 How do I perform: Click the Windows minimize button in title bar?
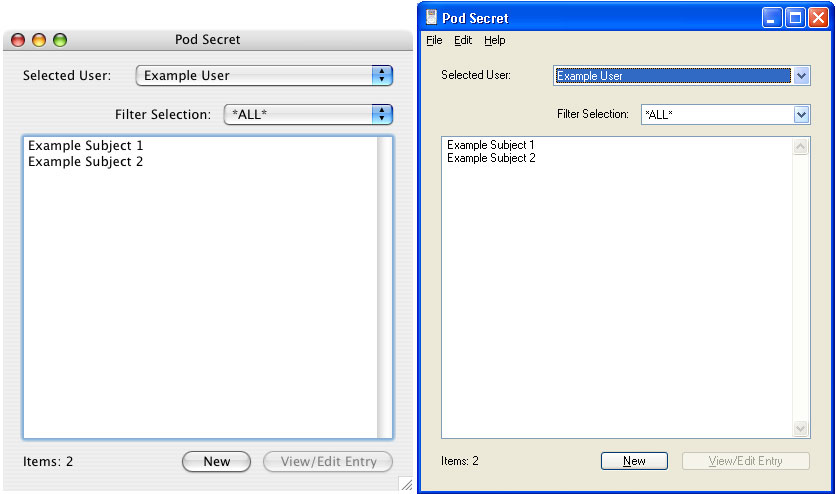click(x=771, y=18)
